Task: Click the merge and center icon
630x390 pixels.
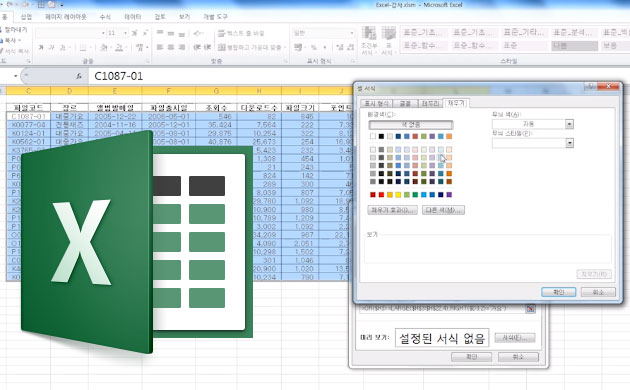Action: (252, 47)
